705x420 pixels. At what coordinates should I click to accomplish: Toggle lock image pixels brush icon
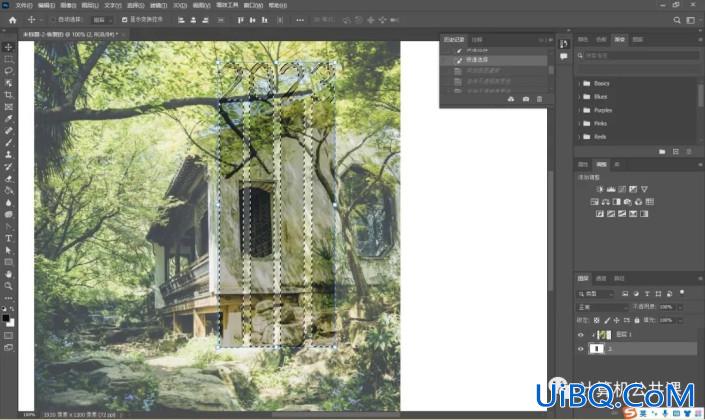coord(607,321)
